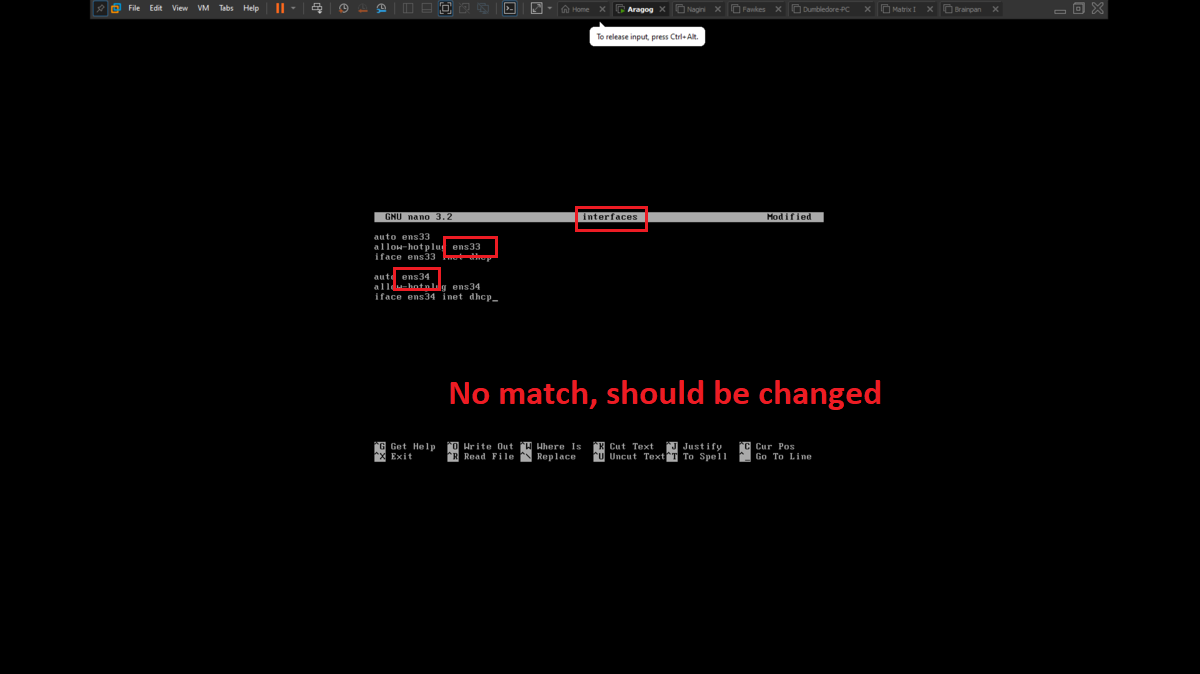Switch to the Brainpan tab
The height and width of the screenshot is (674, 1200).
click(972, 9)
